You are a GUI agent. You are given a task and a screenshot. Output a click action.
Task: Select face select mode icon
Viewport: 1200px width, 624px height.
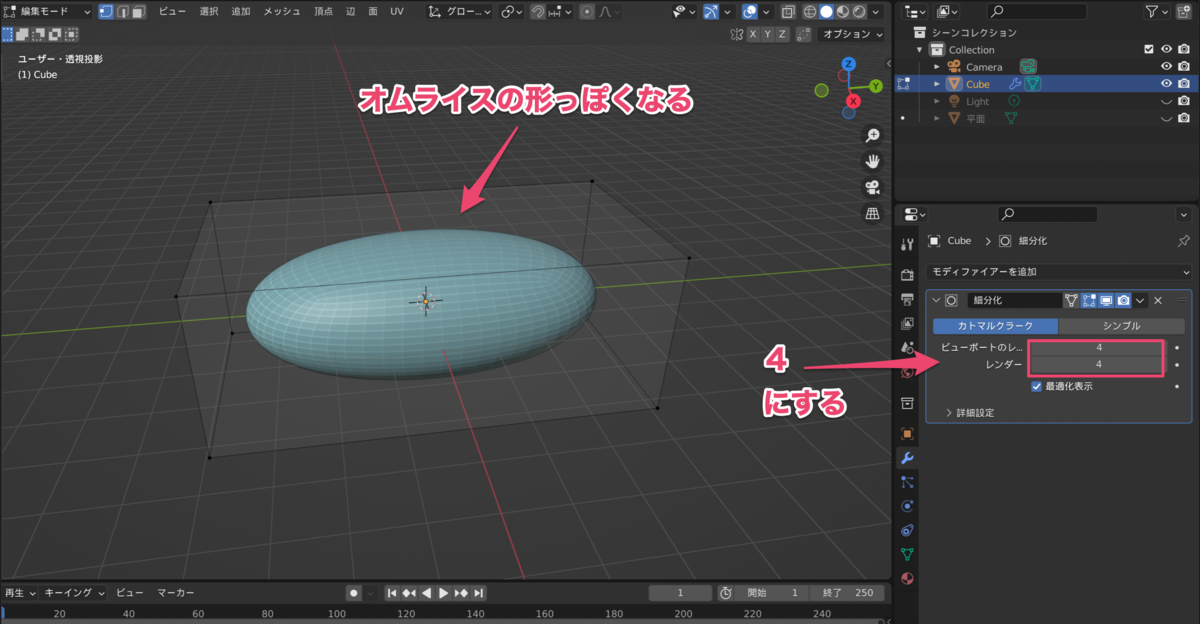138,12
